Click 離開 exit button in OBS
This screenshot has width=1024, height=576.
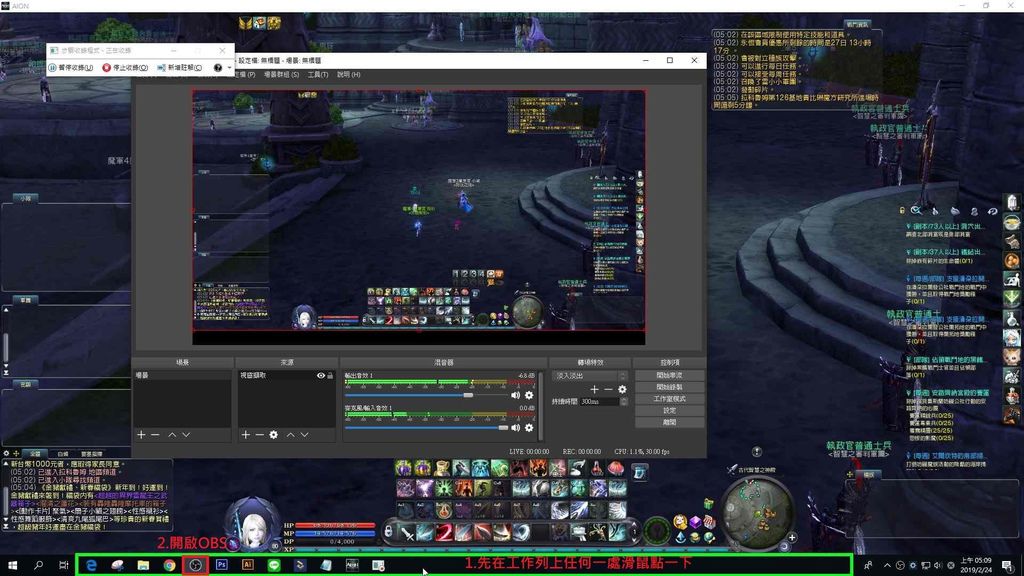point(669,423)
